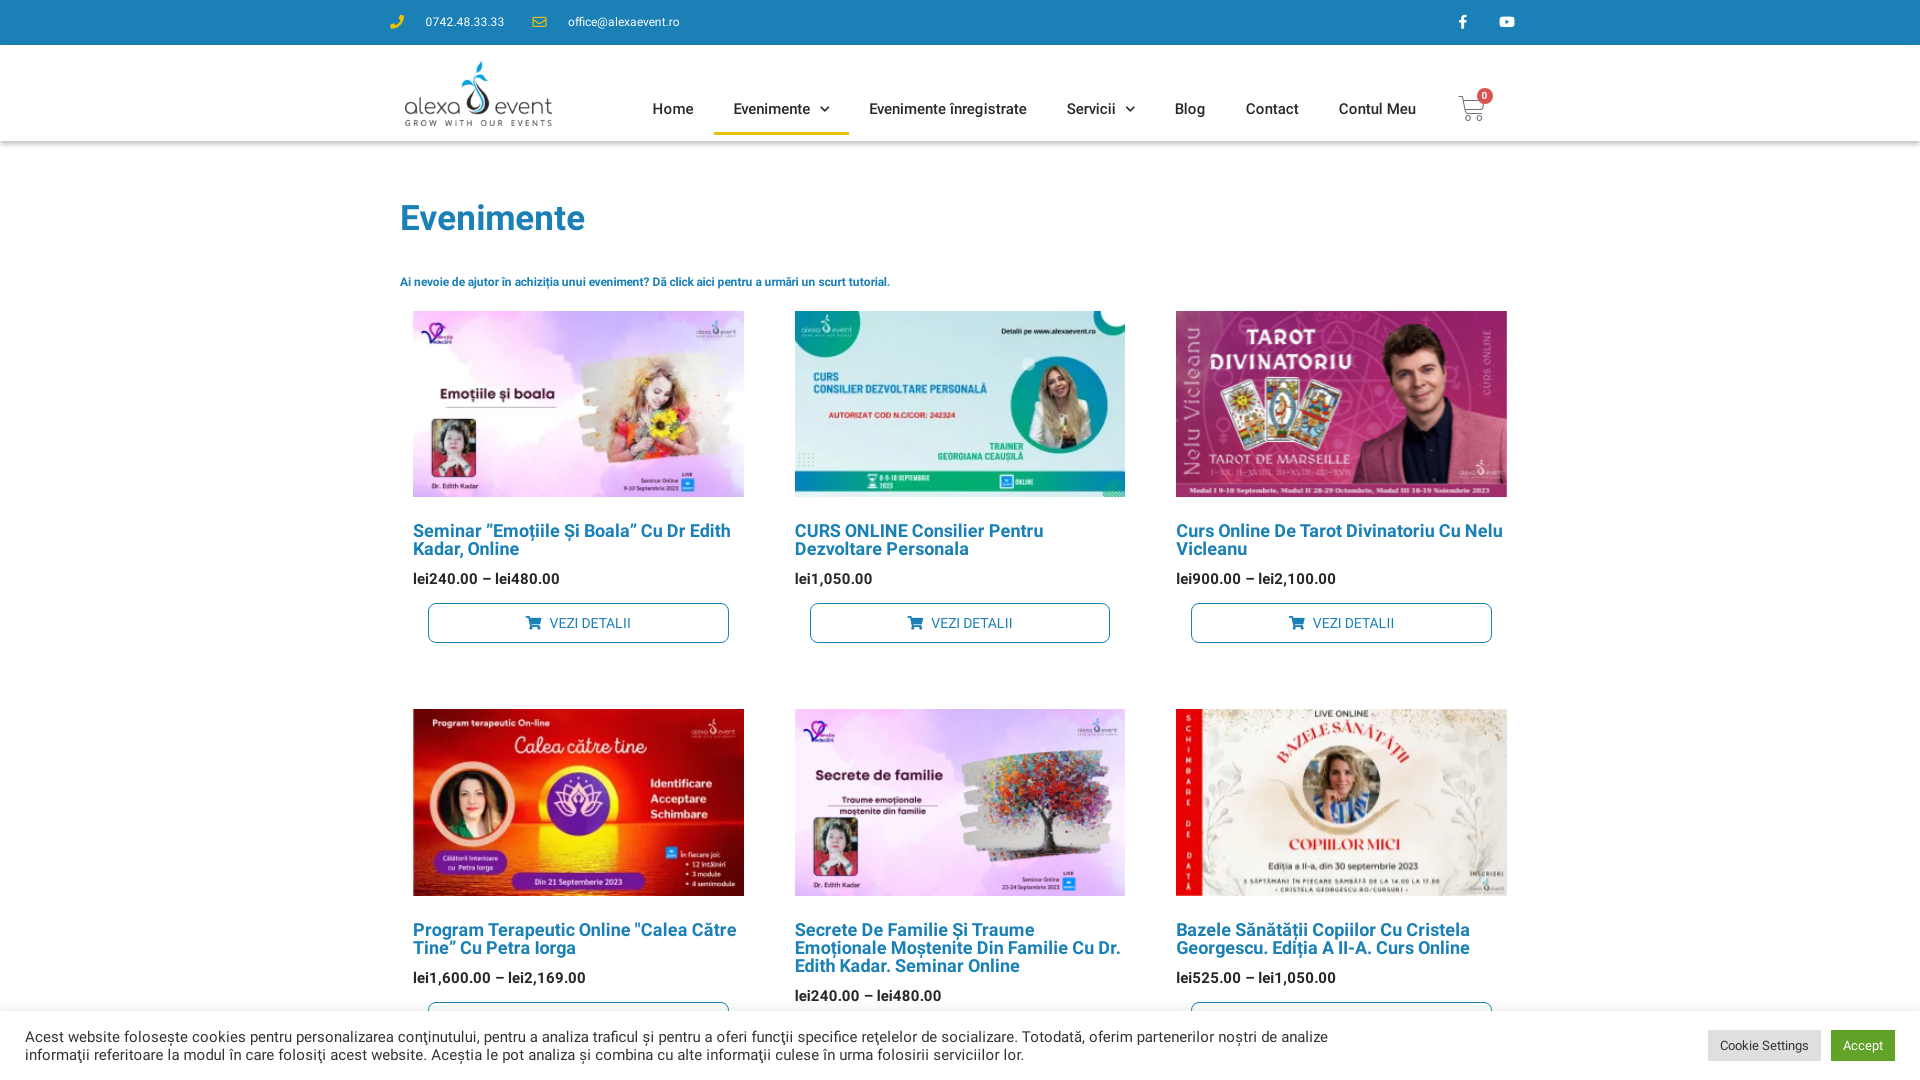Open the YouTube channel icon
The height and width of the screenshot is (1080, 1920).
(x=1506, y=22)
